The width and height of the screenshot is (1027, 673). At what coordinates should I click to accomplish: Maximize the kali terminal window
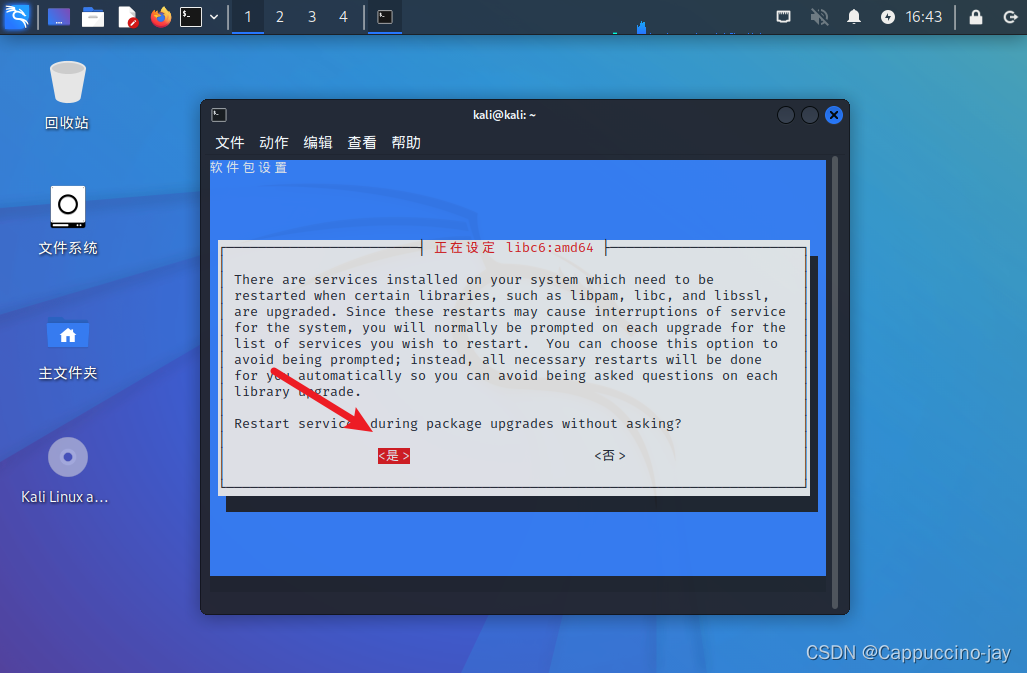pos(810,115)
